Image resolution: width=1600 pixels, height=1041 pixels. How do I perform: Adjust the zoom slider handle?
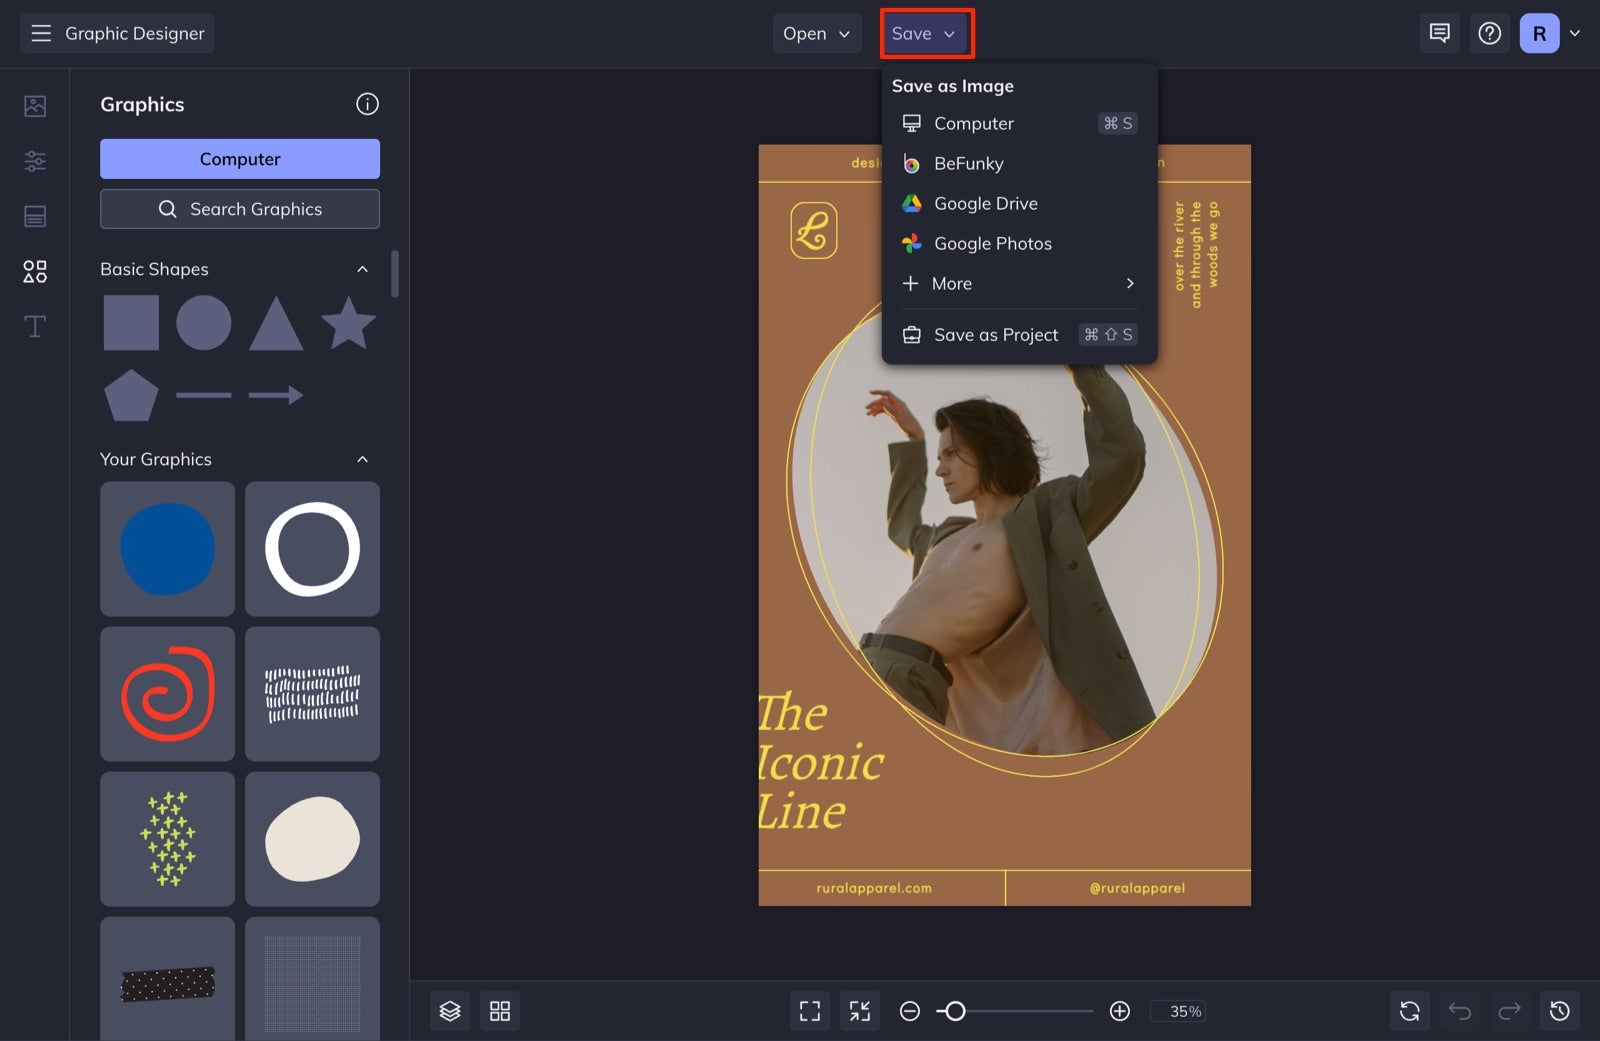pos(955,1011)
